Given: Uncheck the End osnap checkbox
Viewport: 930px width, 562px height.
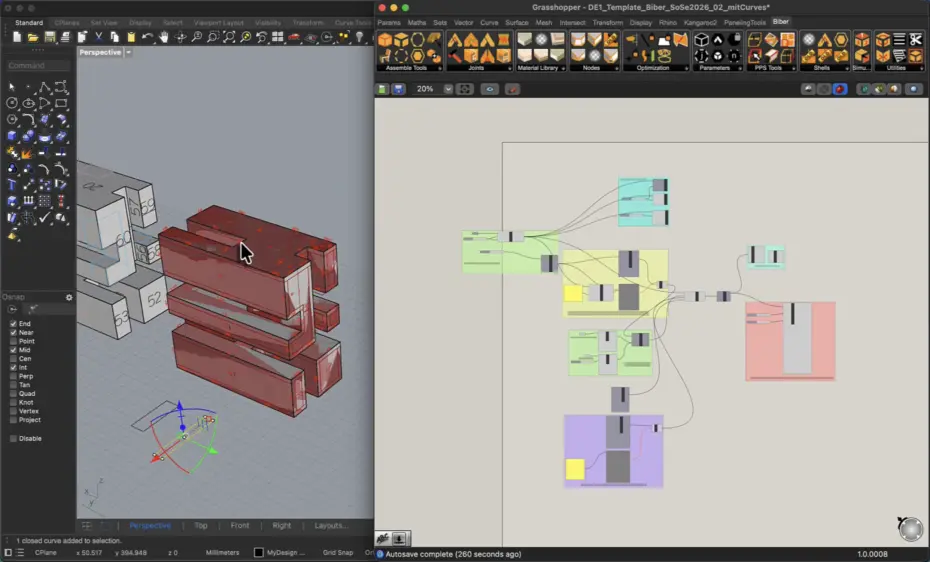Looking at the screenshot, I should [13, 324].
